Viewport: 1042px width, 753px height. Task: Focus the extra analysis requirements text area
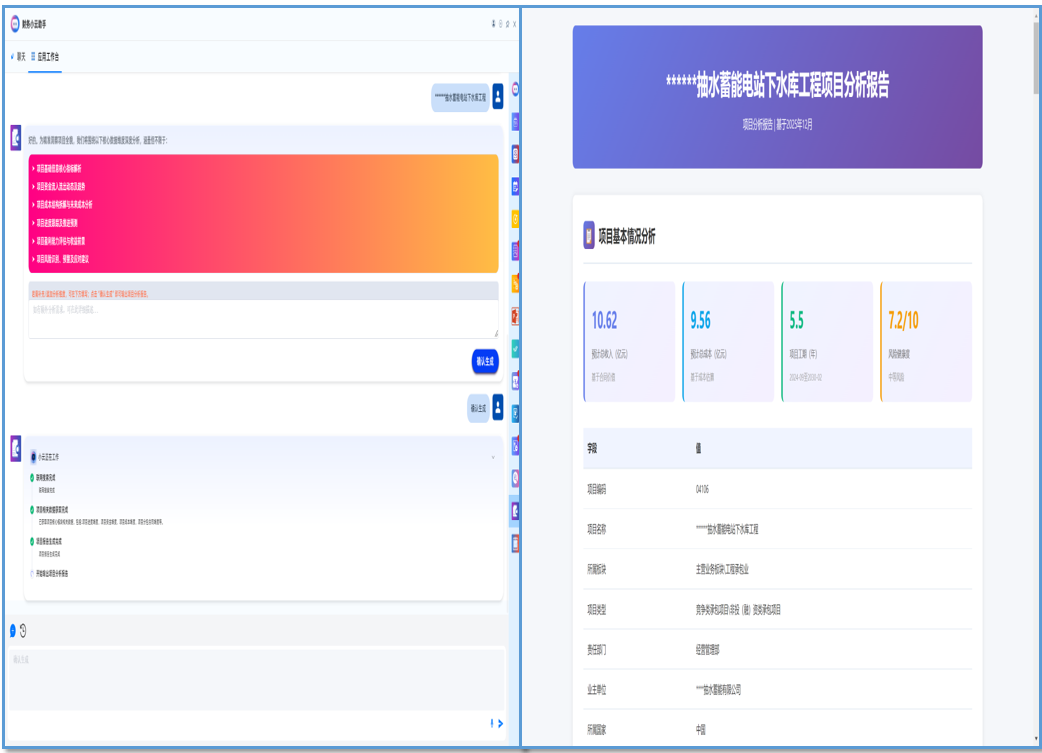(x=263, y=318)
